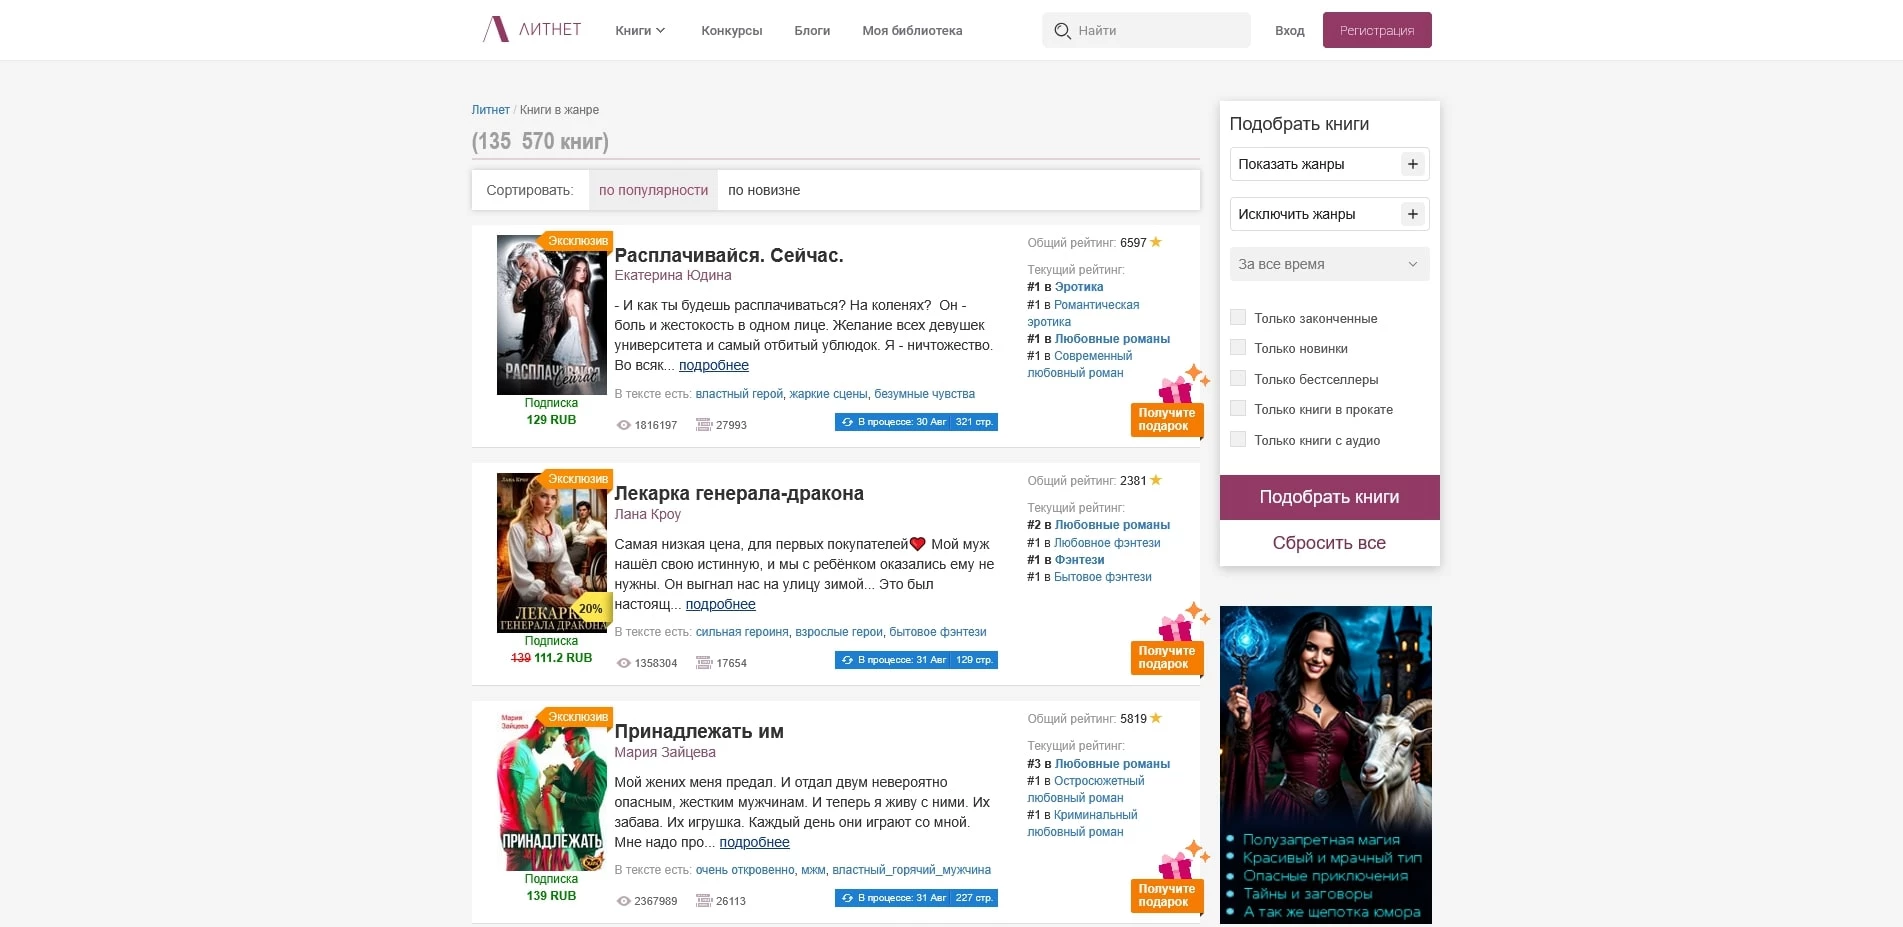
Task: Open the Книги dropdown menu
Action: 640,31
